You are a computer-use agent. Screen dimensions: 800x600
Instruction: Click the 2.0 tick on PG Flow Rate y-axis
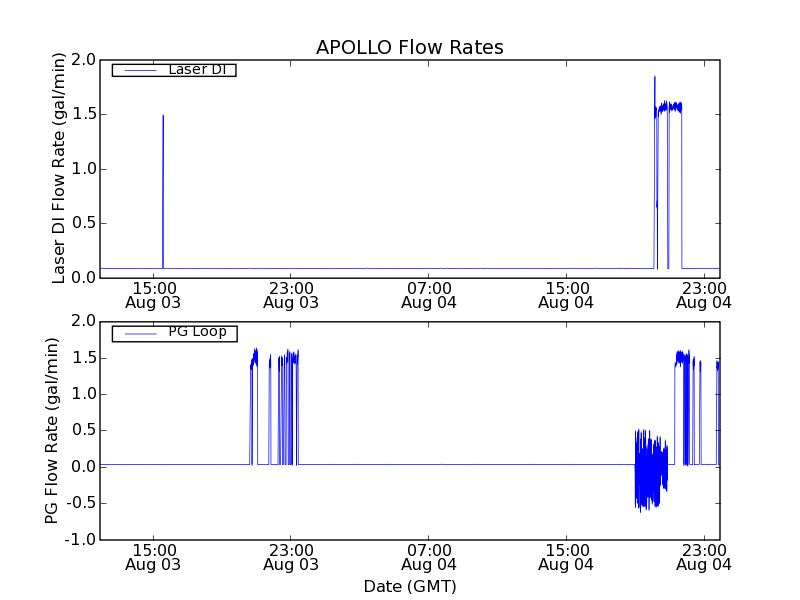(84, 321)
